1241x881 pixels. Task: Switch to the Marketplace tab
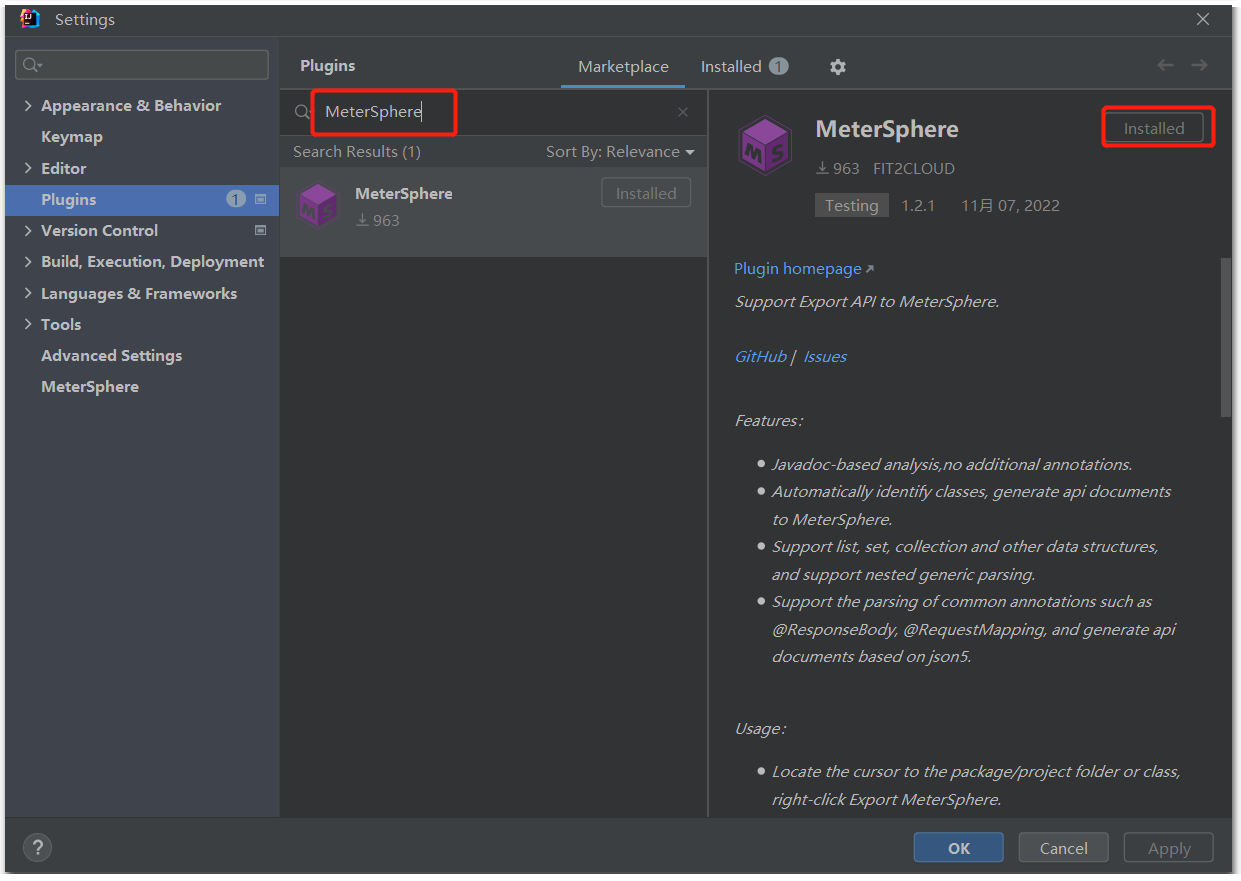pos(623,67)
